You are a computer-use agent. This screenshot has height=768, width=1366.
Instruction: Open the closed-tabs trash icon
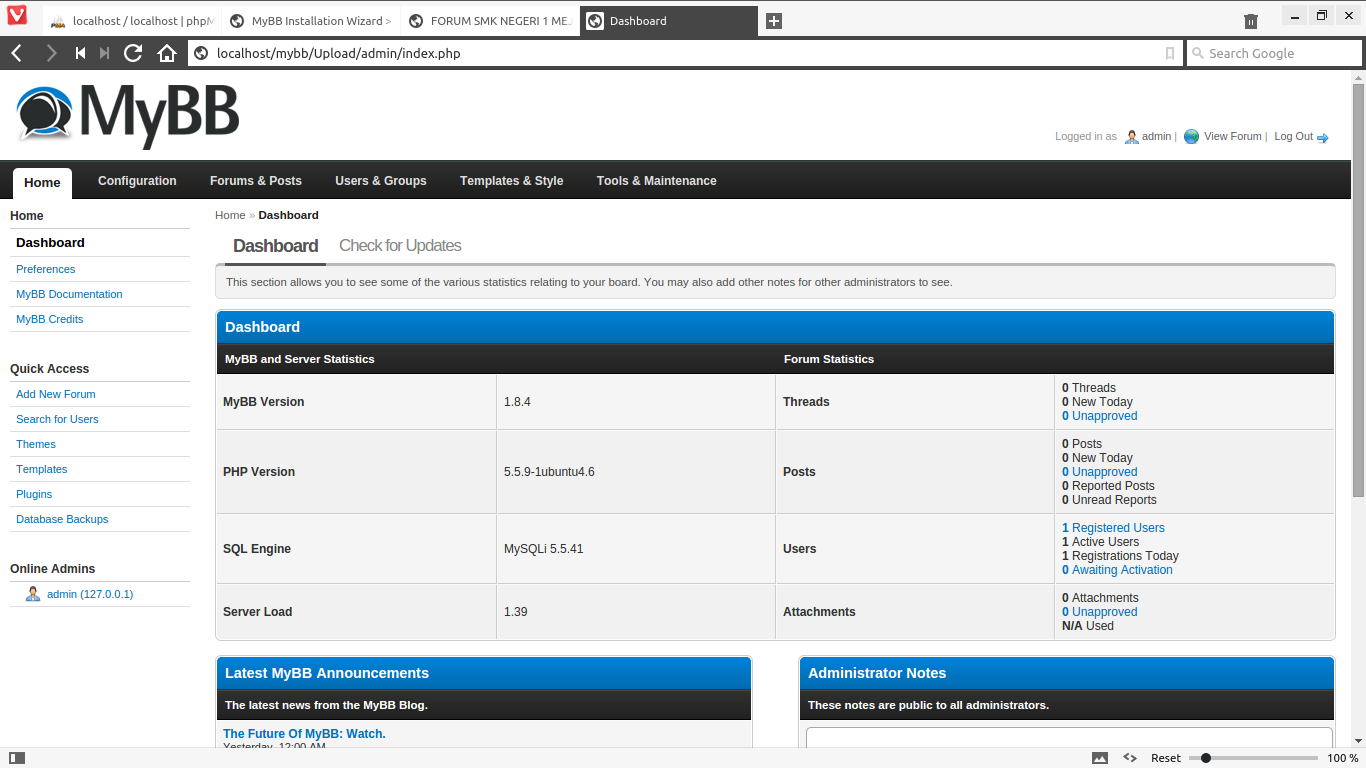[1250, 20]
